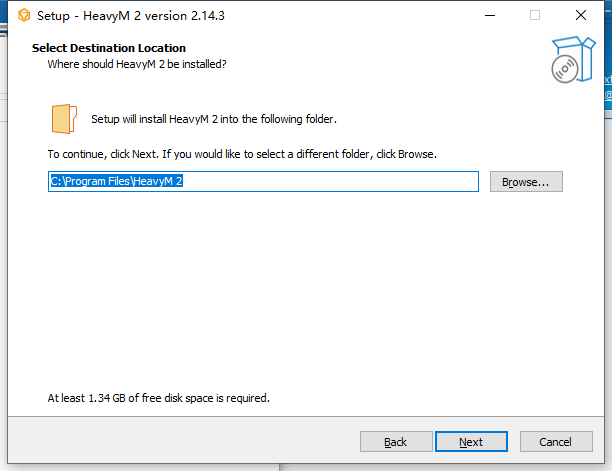Click the "To continue, click Next" instruction
This screenshot has height=471, width=612.
[242, 155]
